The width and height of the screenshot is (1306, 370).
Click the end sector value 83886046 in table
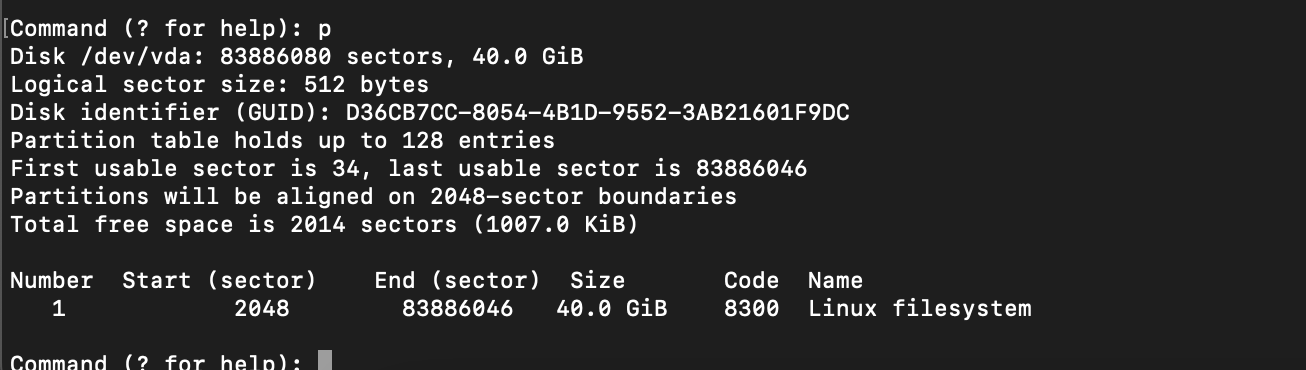(x=457, y=308)
